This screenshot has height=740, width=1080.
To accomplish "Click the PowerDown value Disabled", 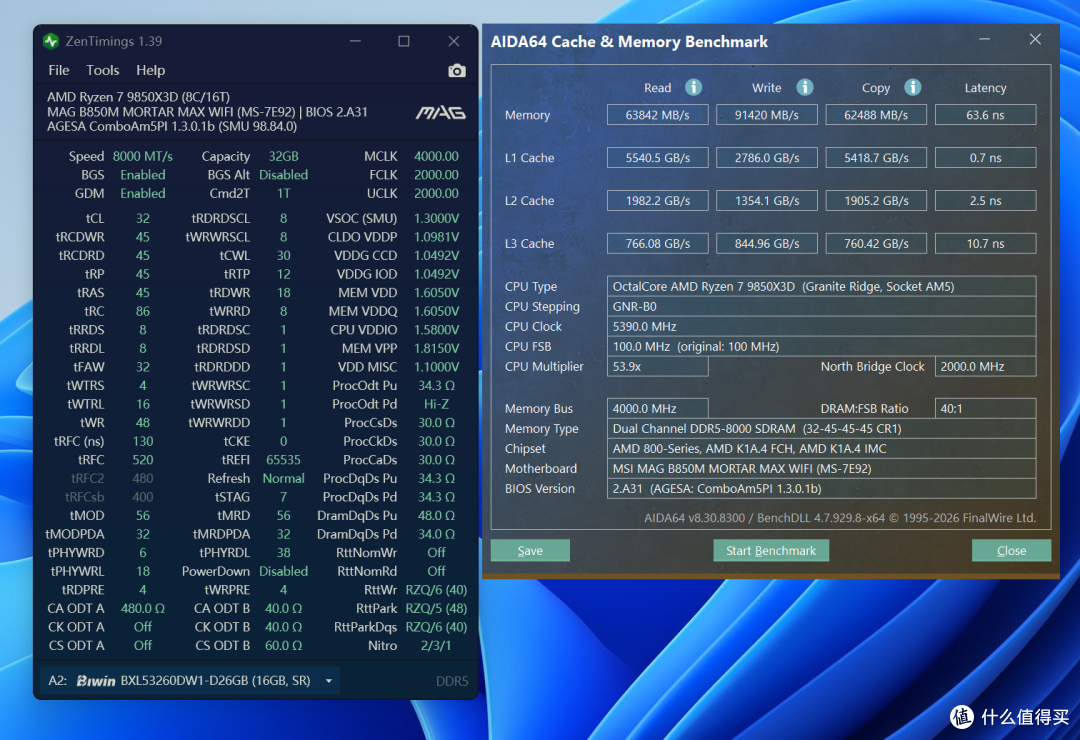I will point(283,571).
